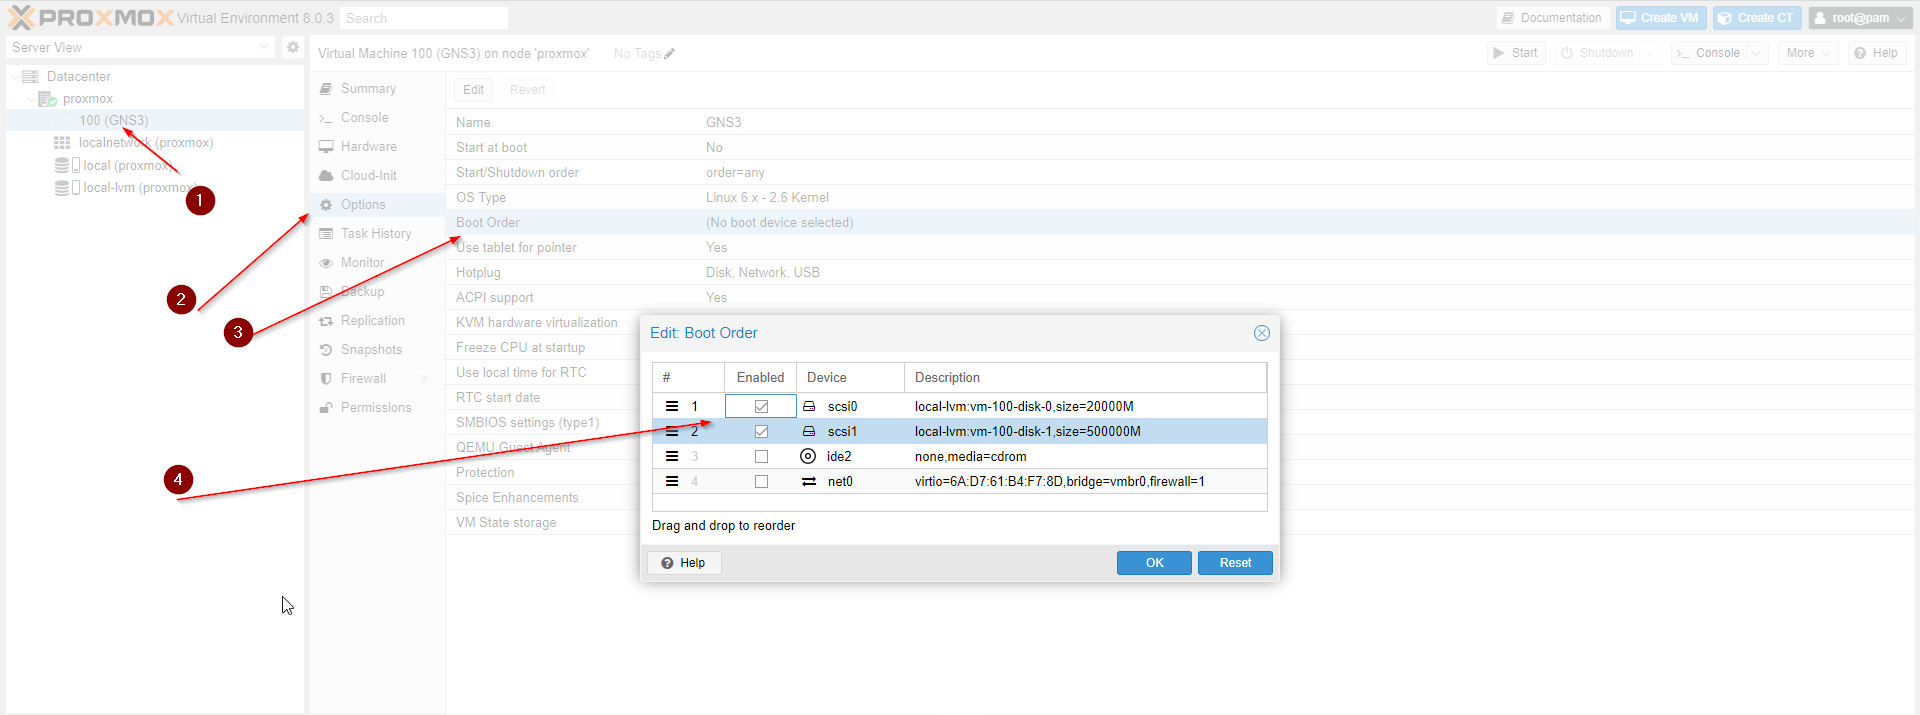Select Snapshots in the VM side menu

point(371,349)
